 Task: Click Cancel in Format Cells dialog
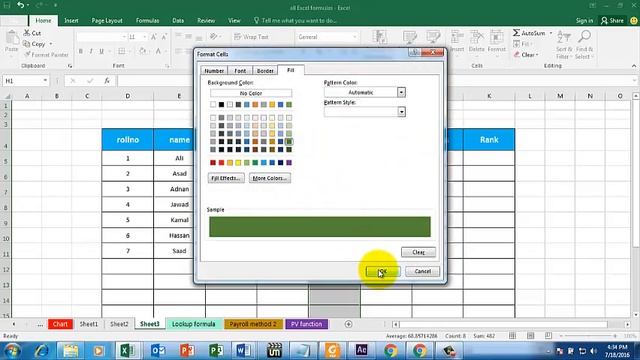point(422,271)
